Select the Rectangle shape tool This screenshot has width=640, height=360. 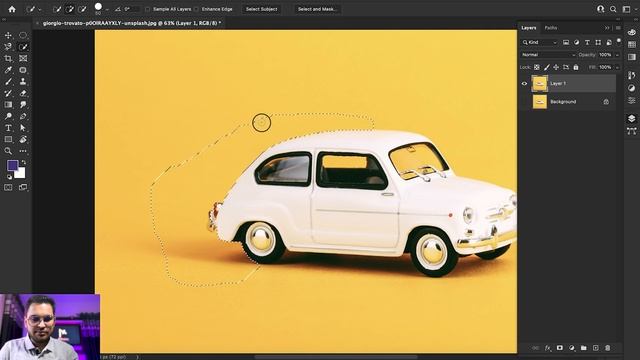[8, 139]
